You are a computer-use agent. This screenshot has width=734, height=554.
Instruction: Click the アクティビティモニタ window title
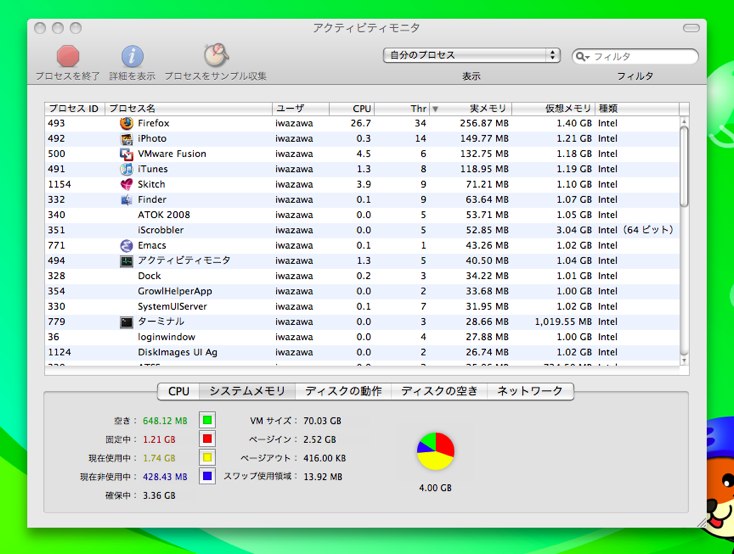pyautogui.click(x=367, y=28)
